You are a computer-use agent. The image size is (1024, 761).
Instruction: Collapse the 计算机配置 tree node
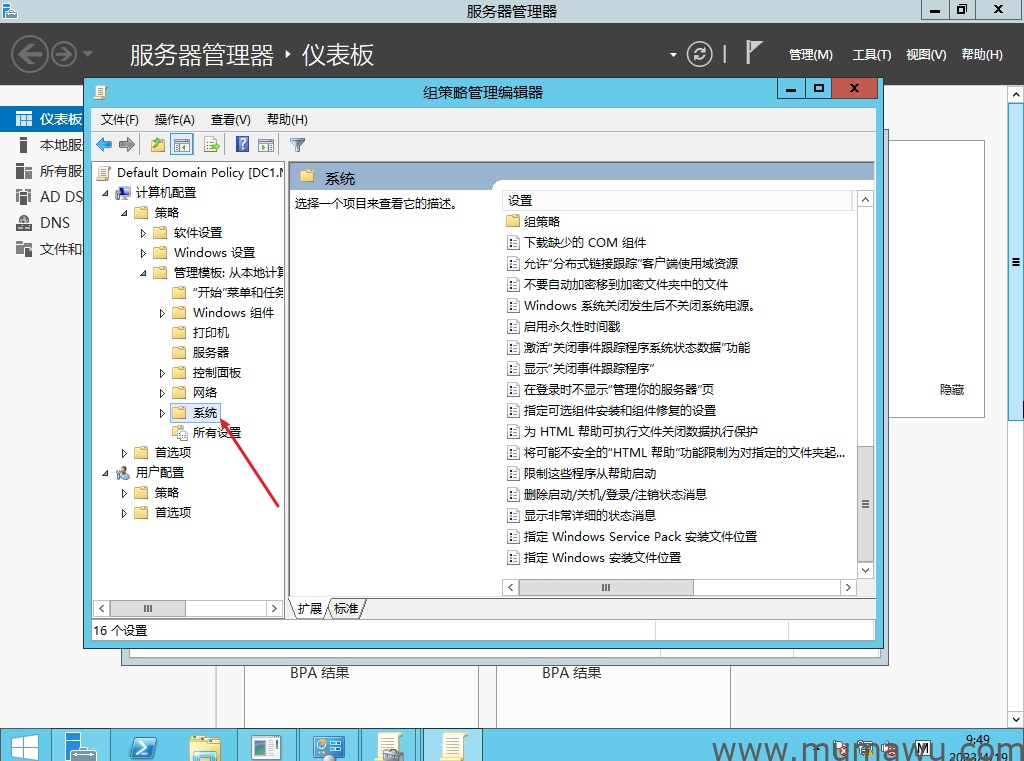point(105,193)
